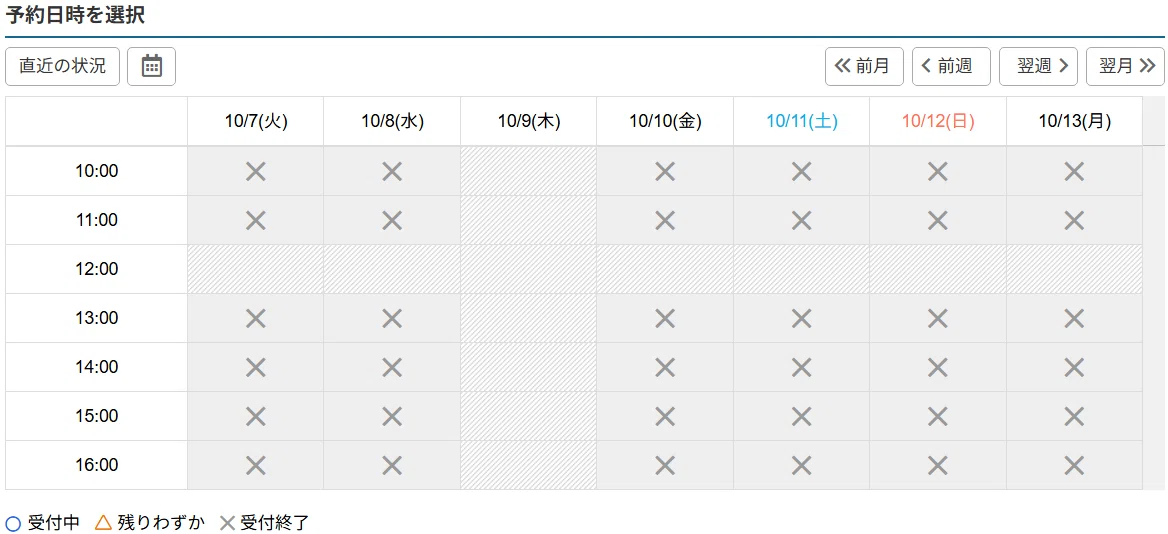Jump to next month with 翌月
The image size is (1168, 534).
pyautogui.click(x=1126, y=66)
